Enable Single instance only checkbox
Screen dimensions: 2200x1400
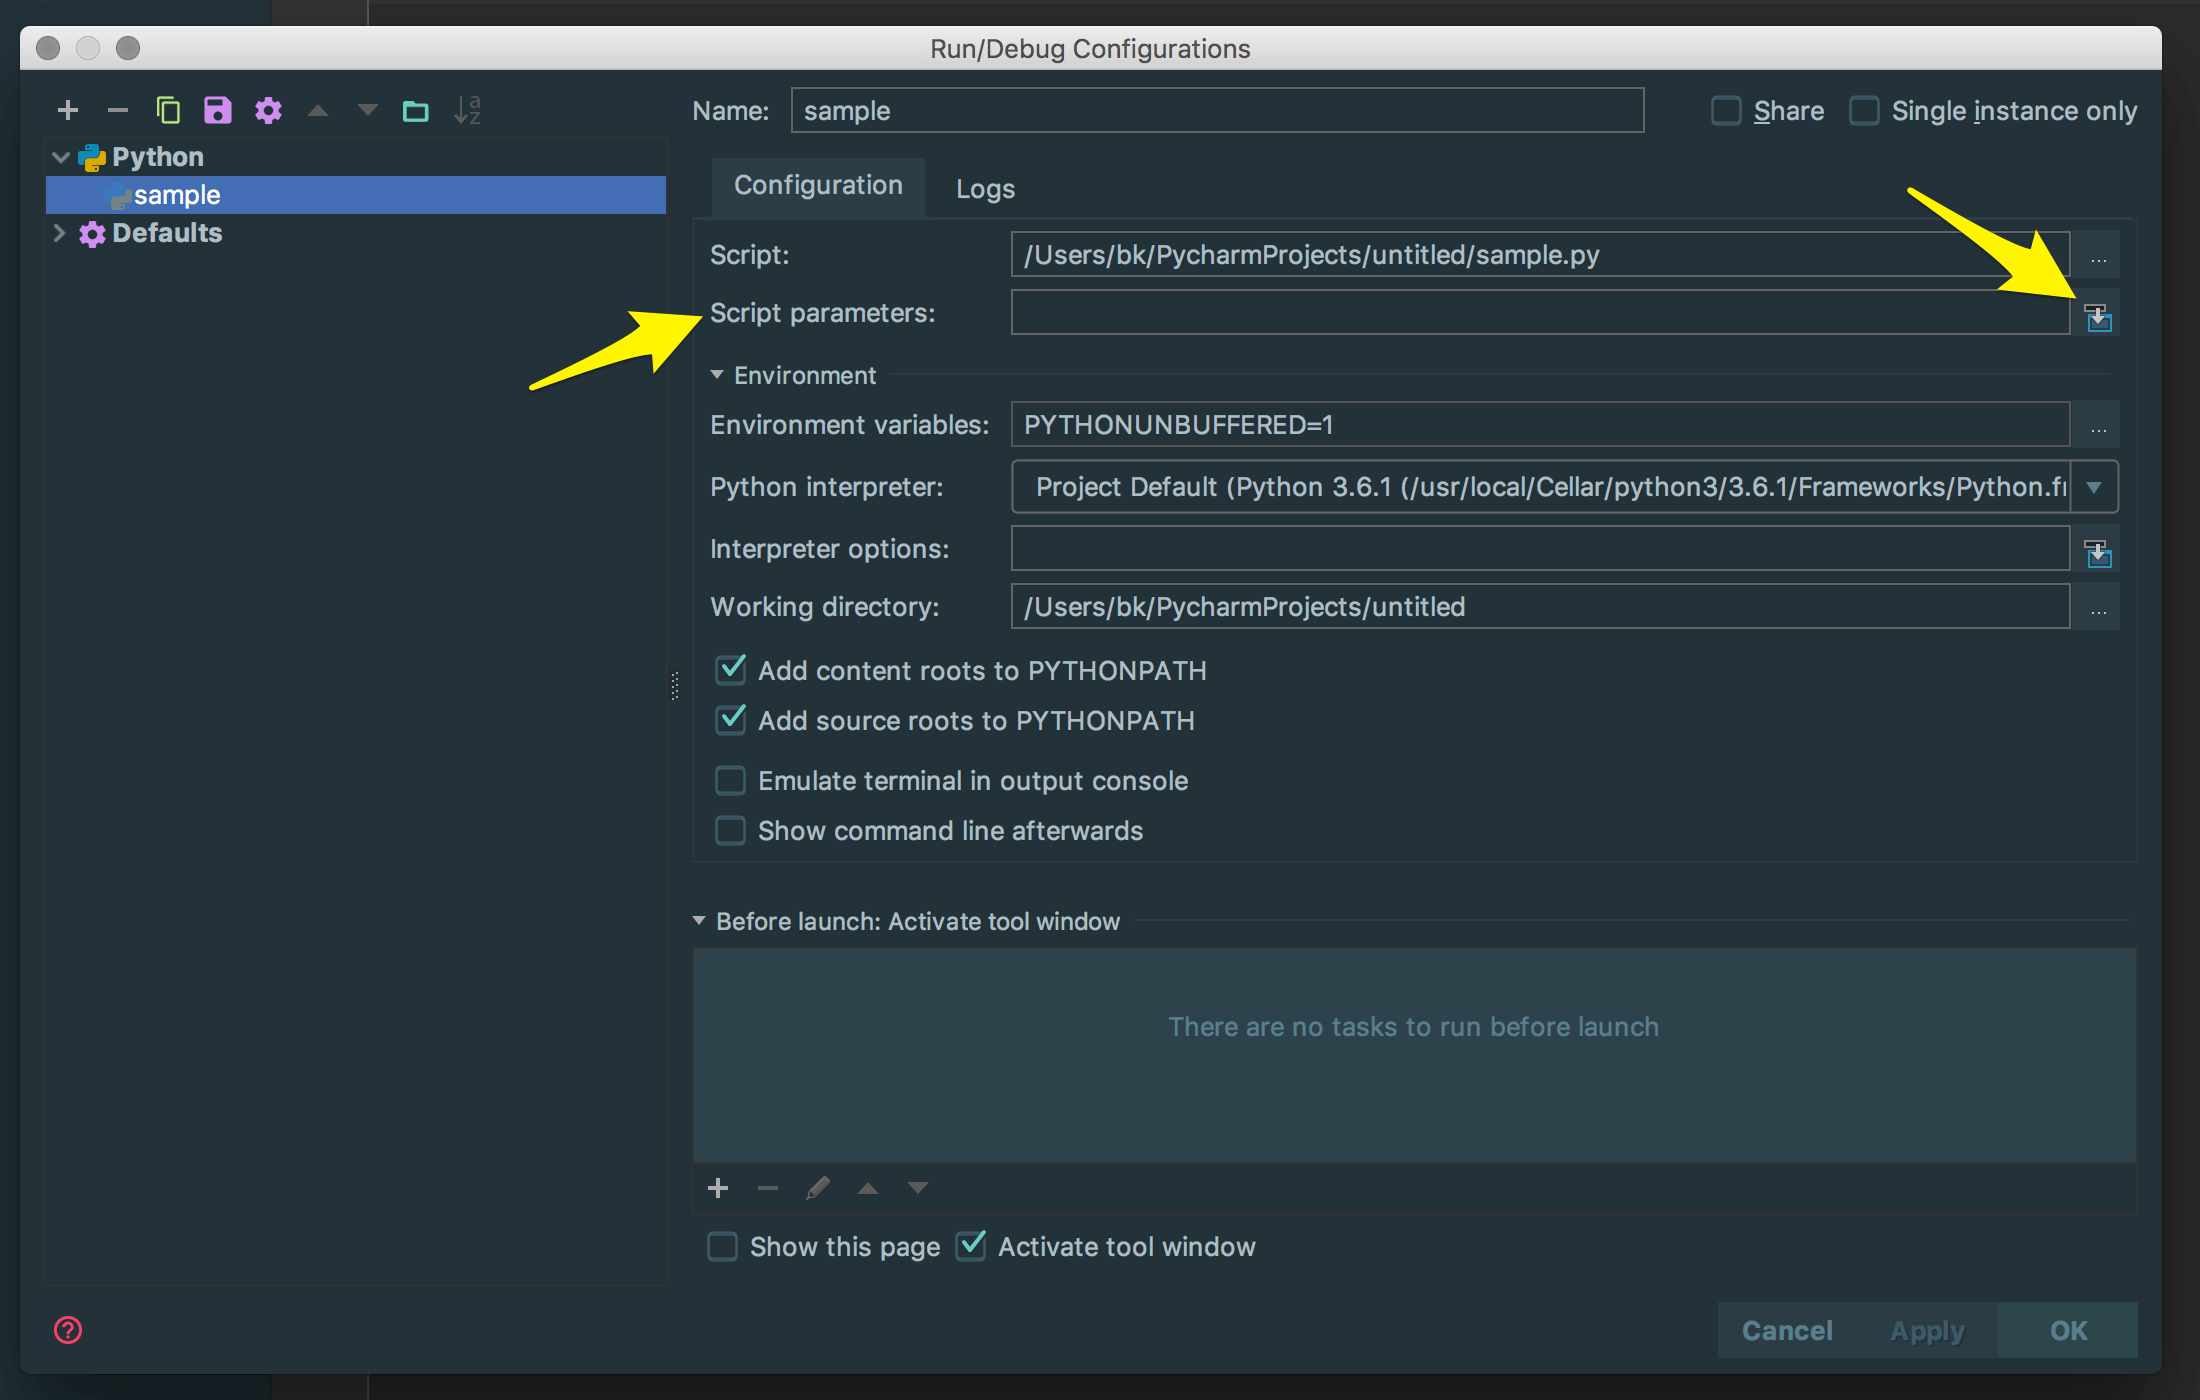pos(1864,110)
